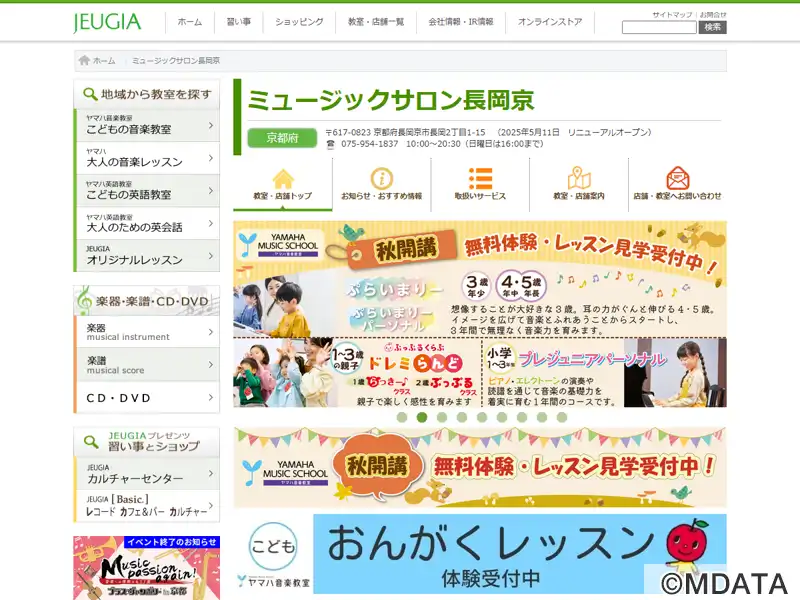Click the home icon in breadcrumb
The height and width of the screenshot is (600, 800).
click(x=84, y=61)
